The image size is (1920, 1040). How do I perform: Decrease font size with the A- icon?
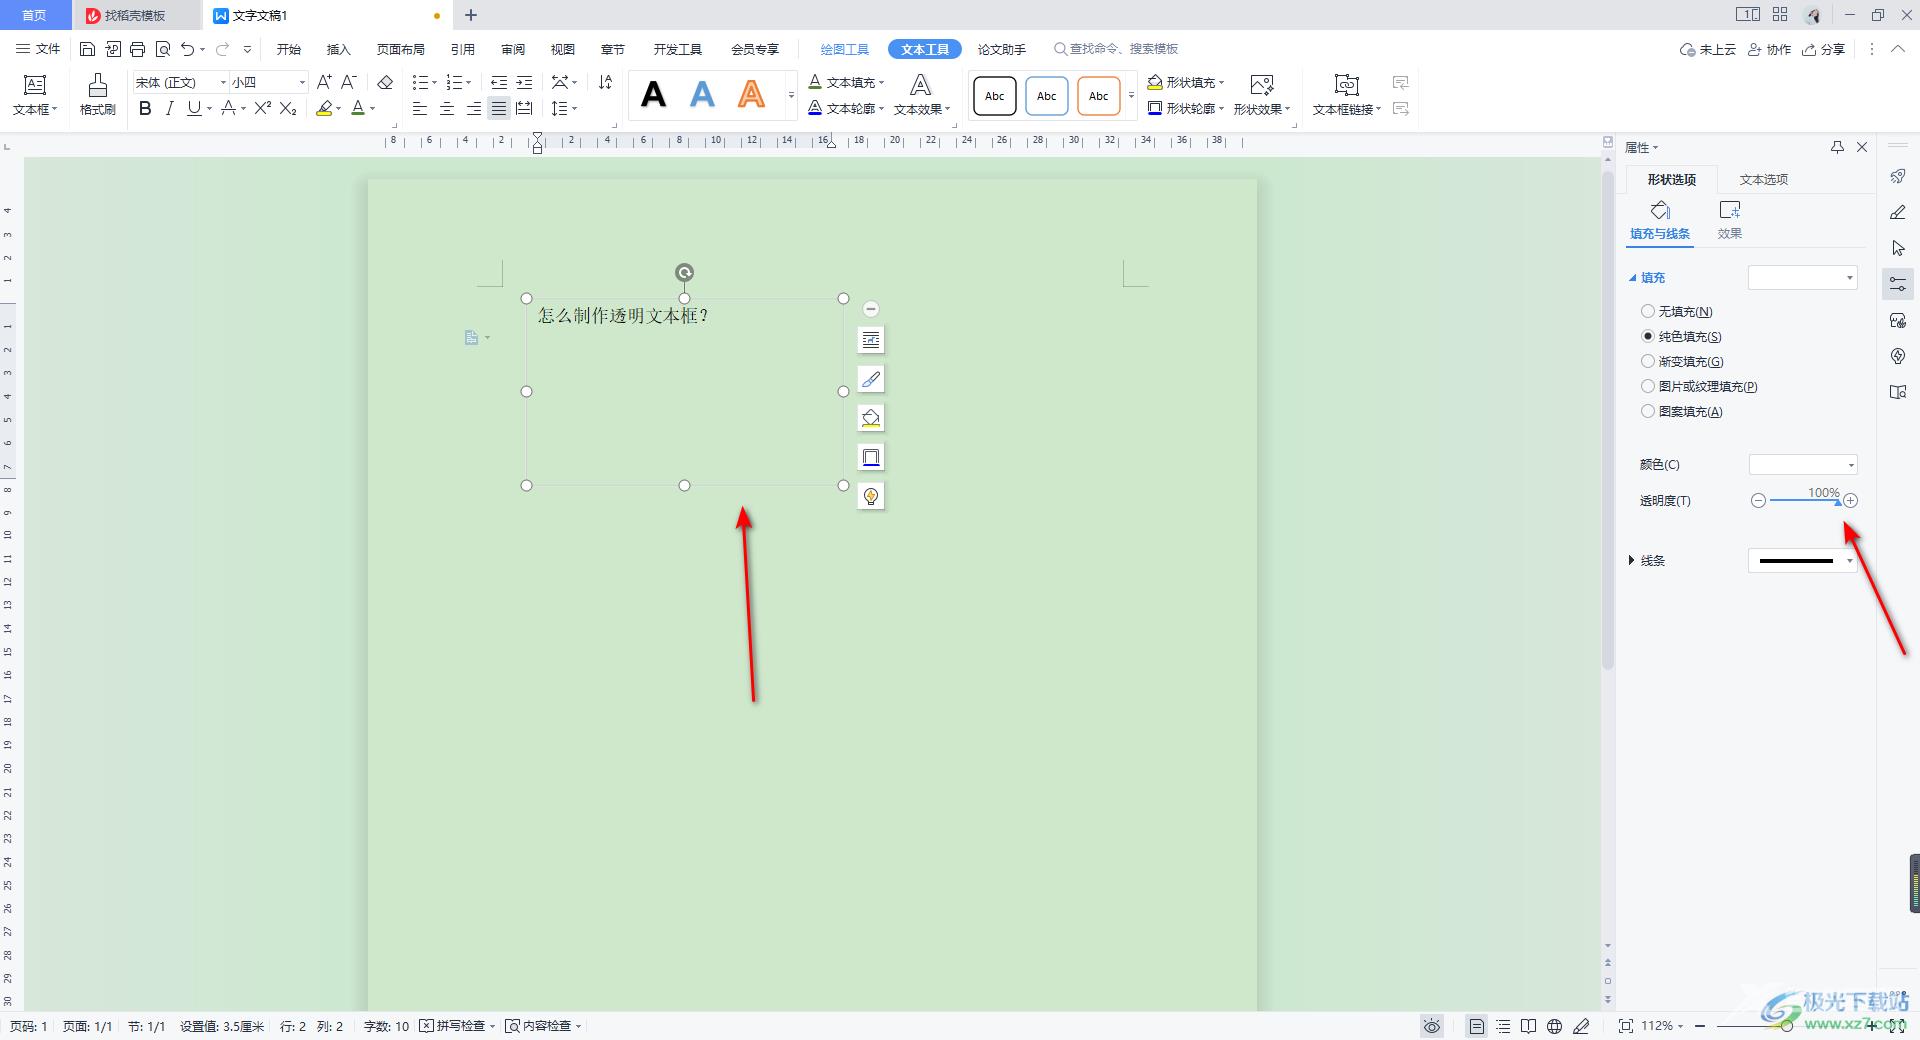point(349,82)
